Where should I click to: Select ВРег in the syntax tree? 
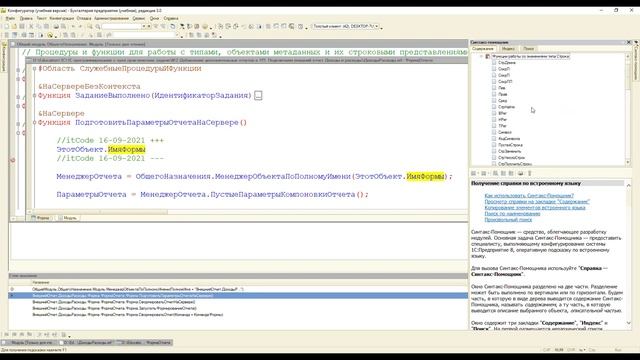[x=502, y=113]
